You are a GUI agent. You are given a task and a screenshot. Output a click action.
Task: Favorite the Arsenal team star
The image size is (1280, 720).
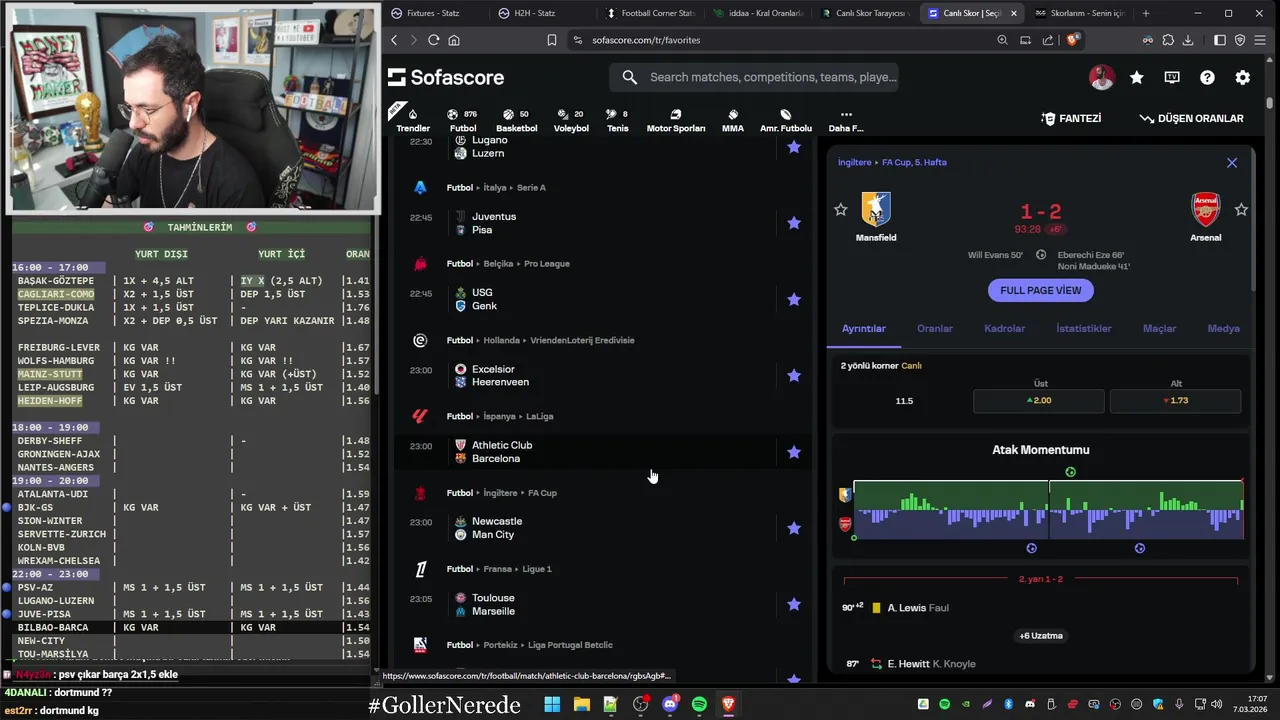[x=1241, y=210]
